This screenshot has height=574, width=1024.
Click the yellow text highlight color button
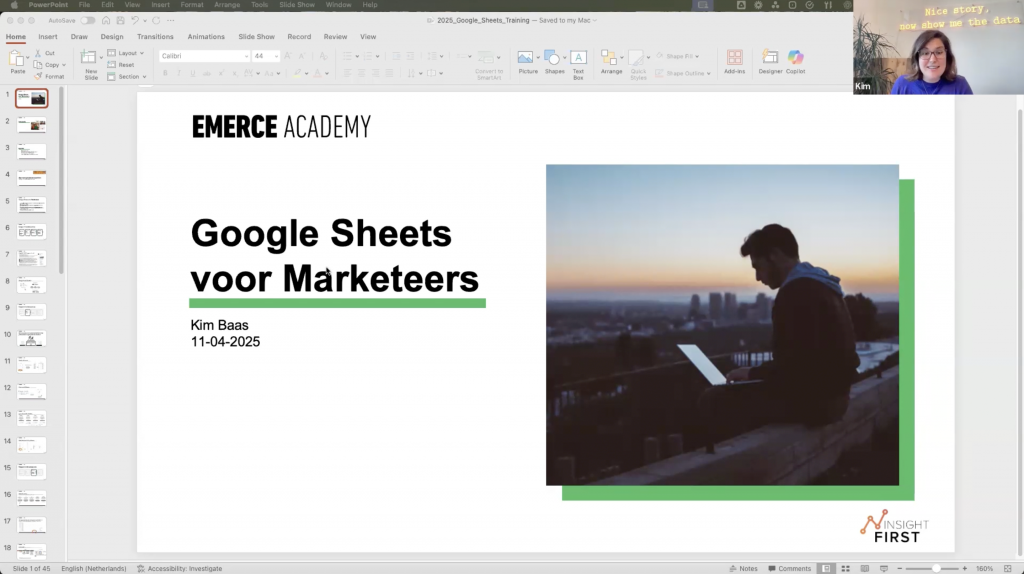pos(297,73)
